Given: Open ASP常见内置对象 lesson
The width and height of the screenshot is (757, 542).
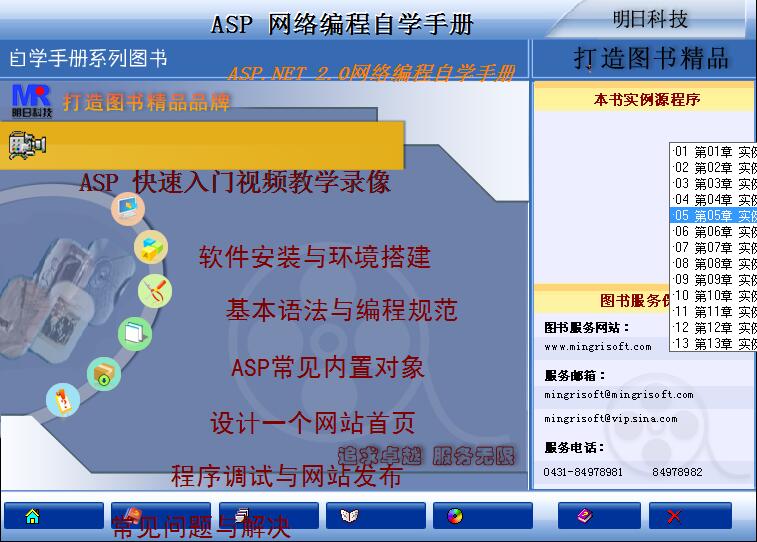Looking at the screenshot, I should pos(328,367).
